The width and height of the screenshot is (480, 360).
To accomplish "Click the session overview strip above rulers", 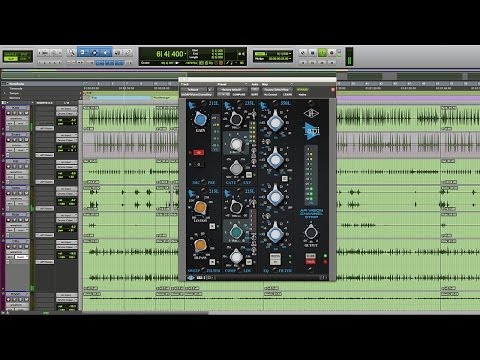I will pos(240,75).
